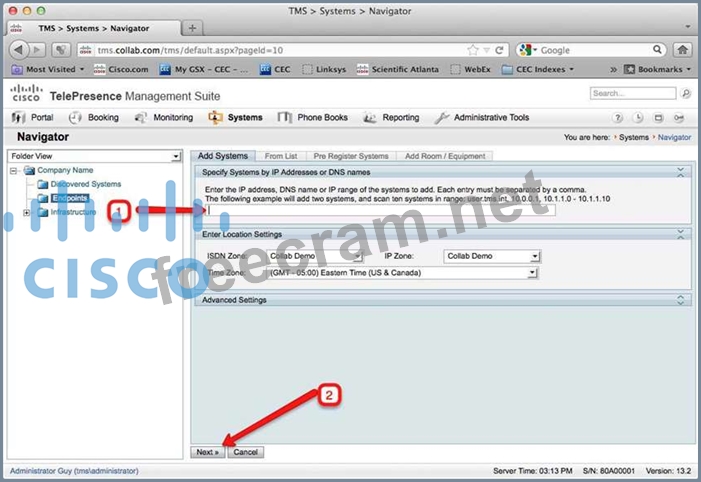Click the IP address or DNS names field
Screen dimensions: 701x482
tap(380, 210)
